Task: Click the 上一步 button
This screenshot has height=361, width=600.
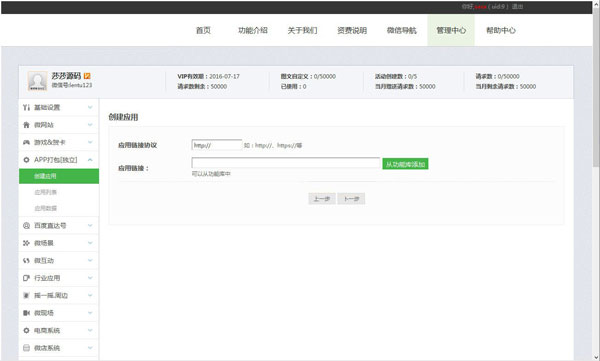Action: [x=322, y=199]
